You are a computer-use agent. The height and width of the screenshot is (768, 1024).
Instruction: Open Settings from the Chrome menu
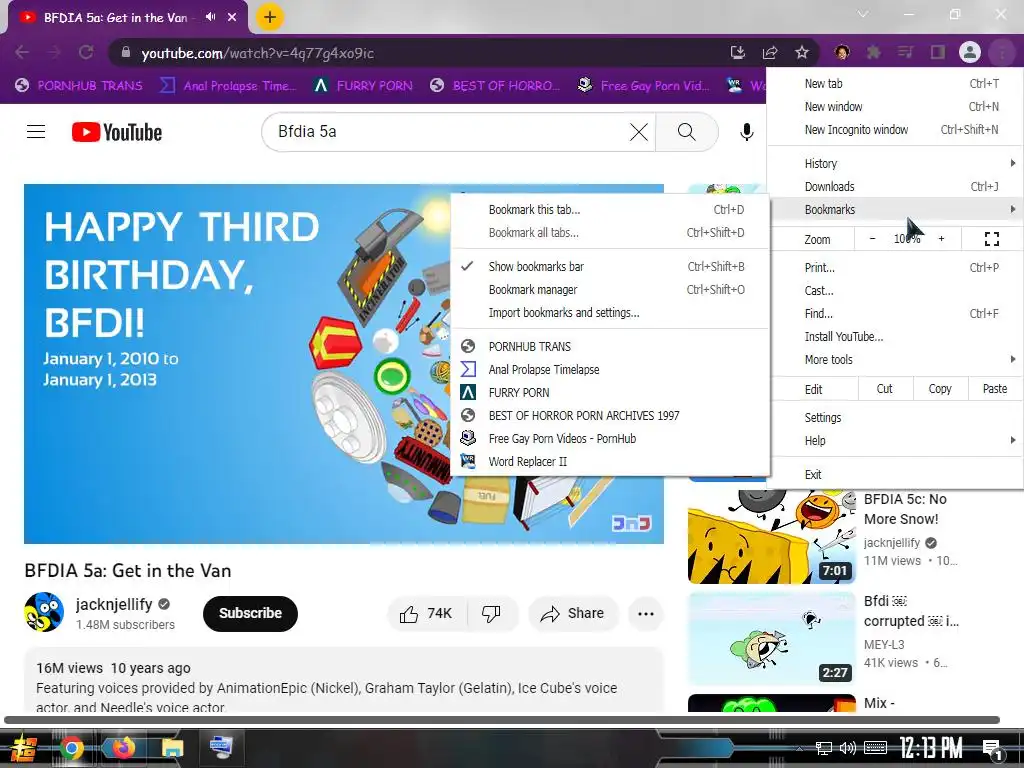point(895,417)
